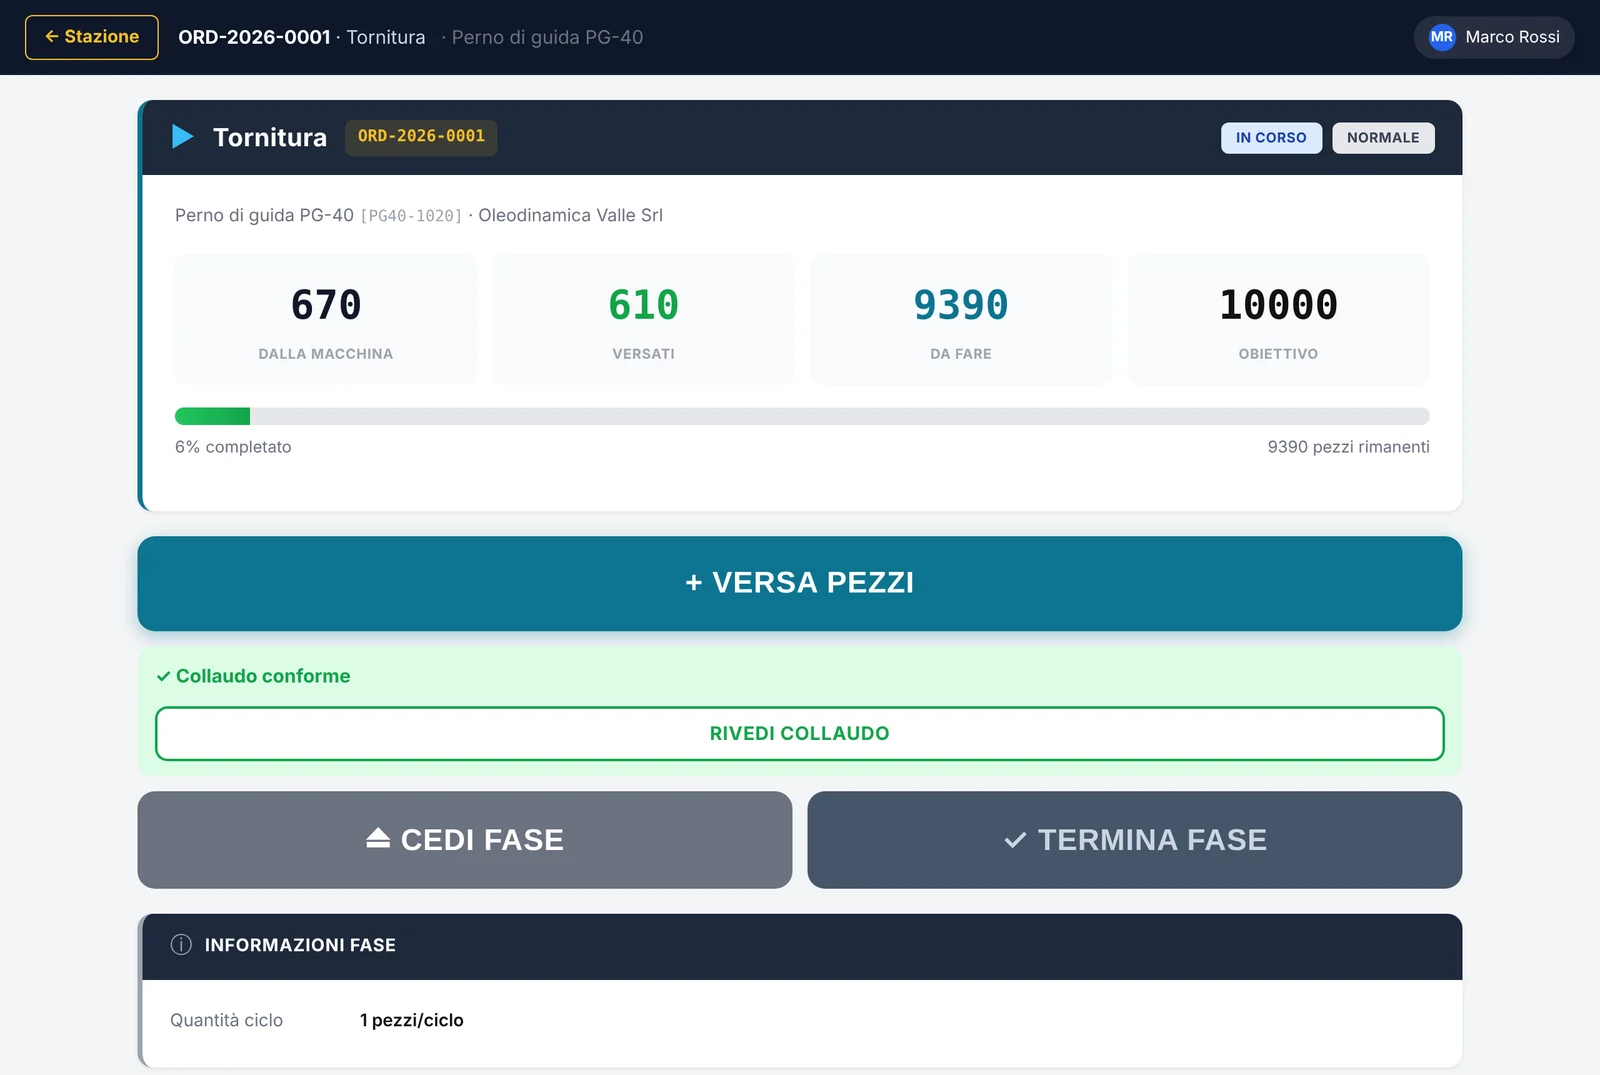The width and height of the screenshot is (1600, 1075).
Task: Click the blue play icon beside Tornitura
Action: pyautogui.click(x=182, y=136)
